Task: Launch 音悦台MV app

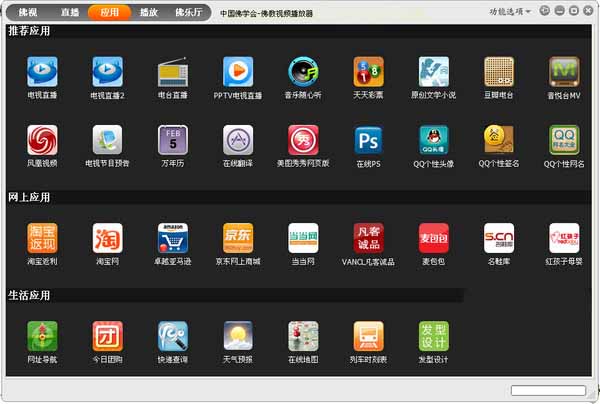Action: click(x=564, y=72)
